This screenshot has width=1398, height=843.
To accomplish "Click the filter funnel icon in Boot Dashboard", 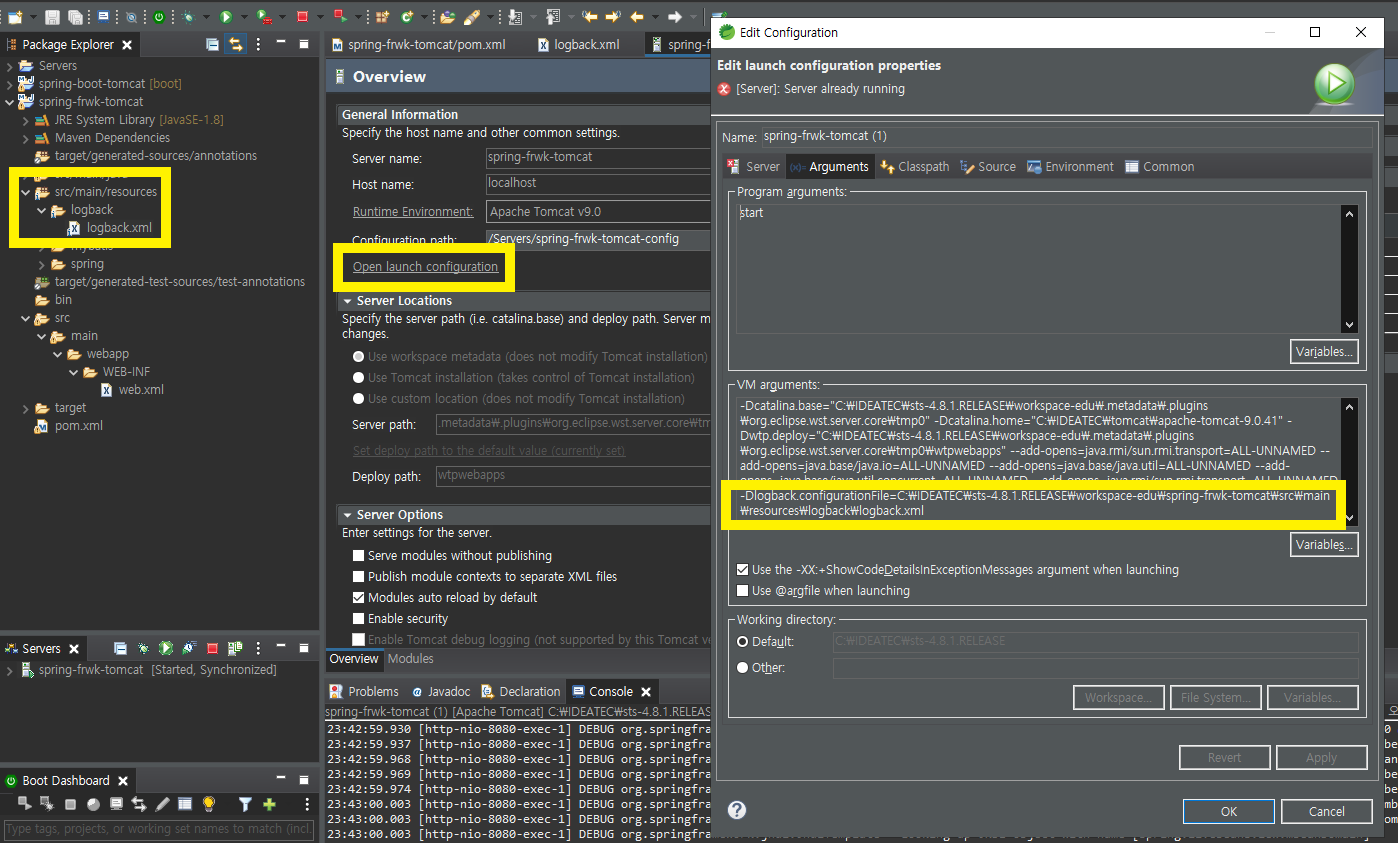I will click(245, 804).
